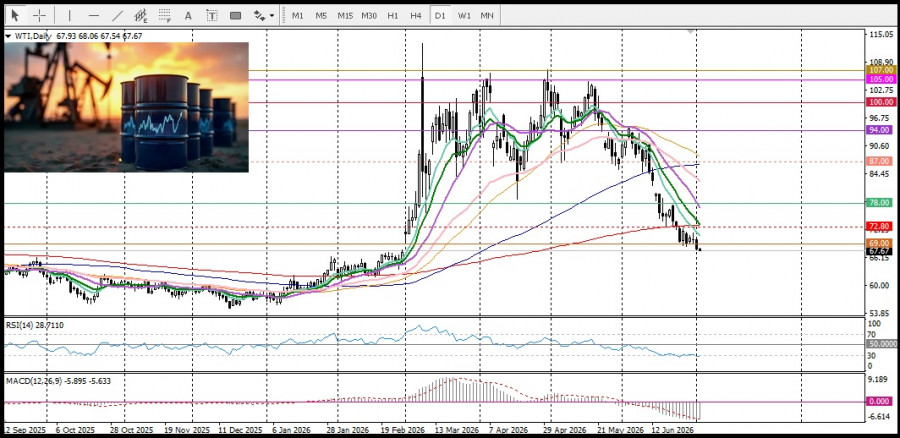Switch to H4 timeframe
900x438 pixels.
[x=416, y=15]
